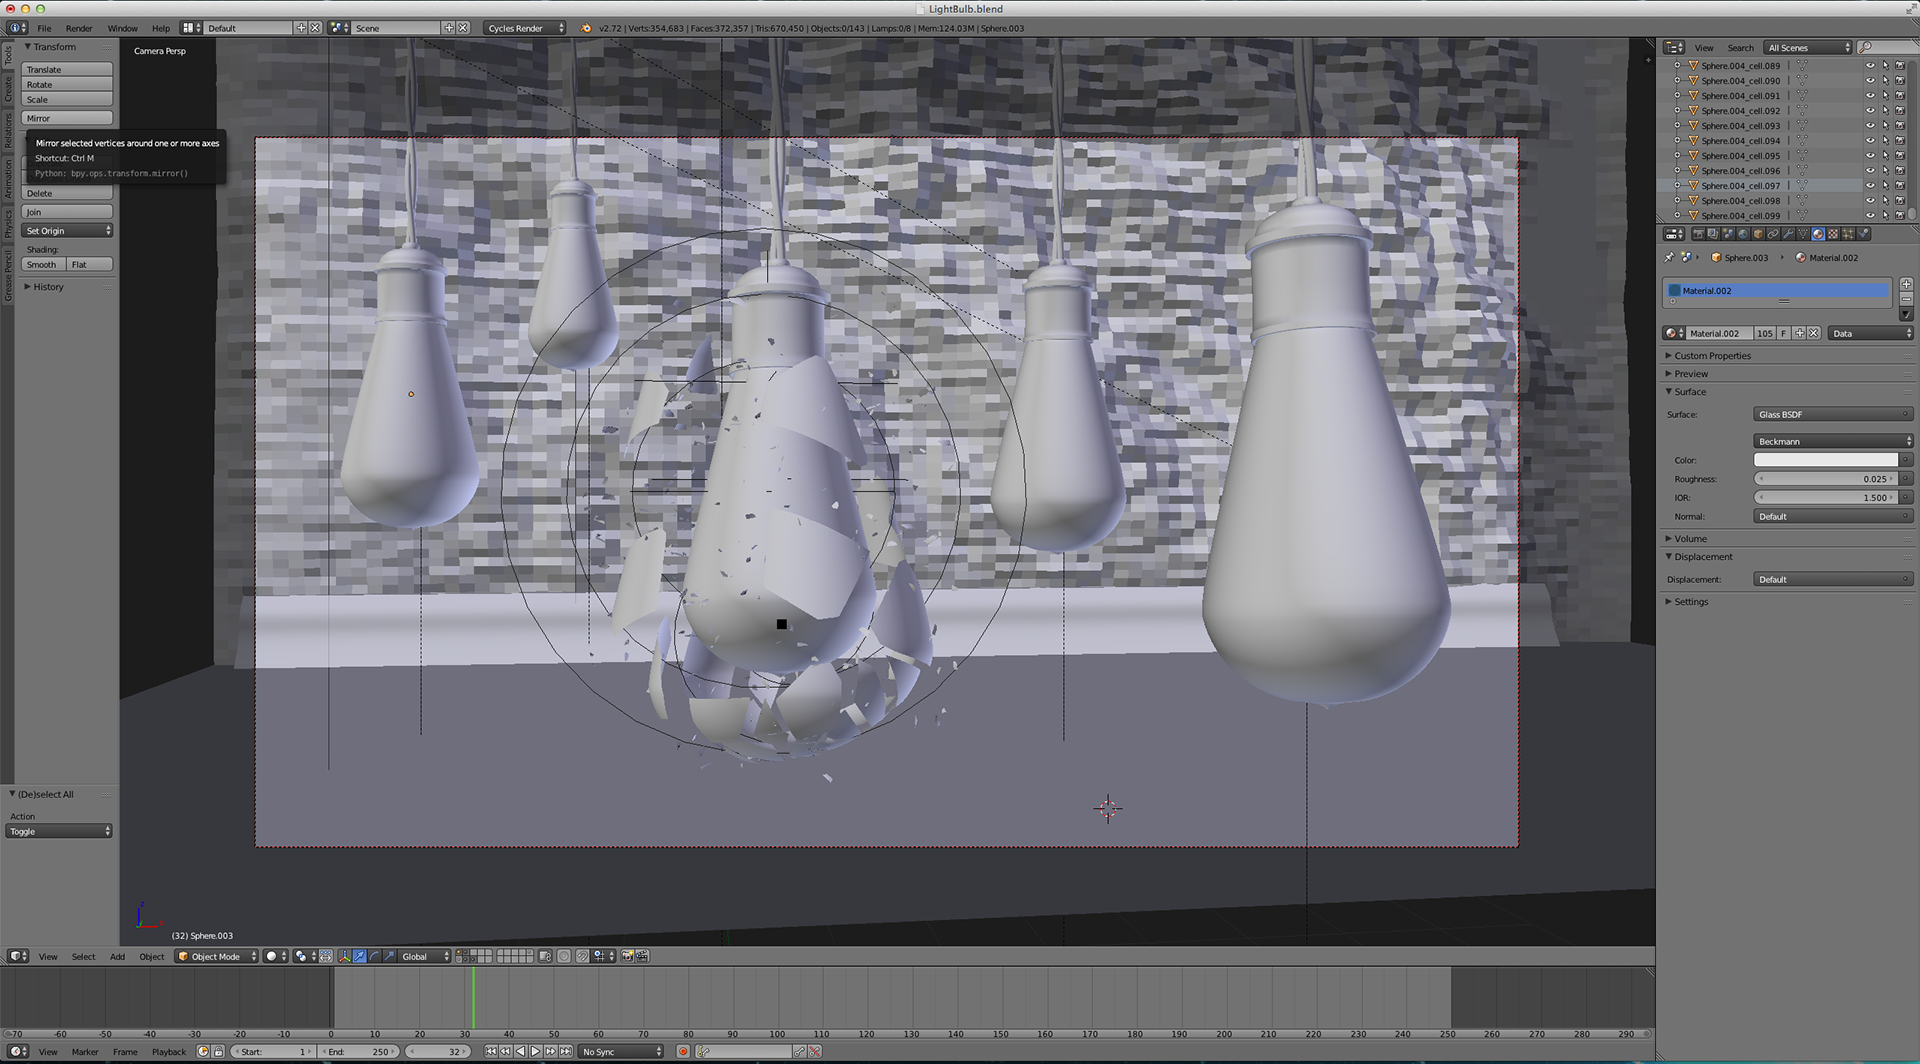The width and height of the screenshot is (1920, 1064).
Task: Play the animation forward in timeline
Action: (535, 1051)
